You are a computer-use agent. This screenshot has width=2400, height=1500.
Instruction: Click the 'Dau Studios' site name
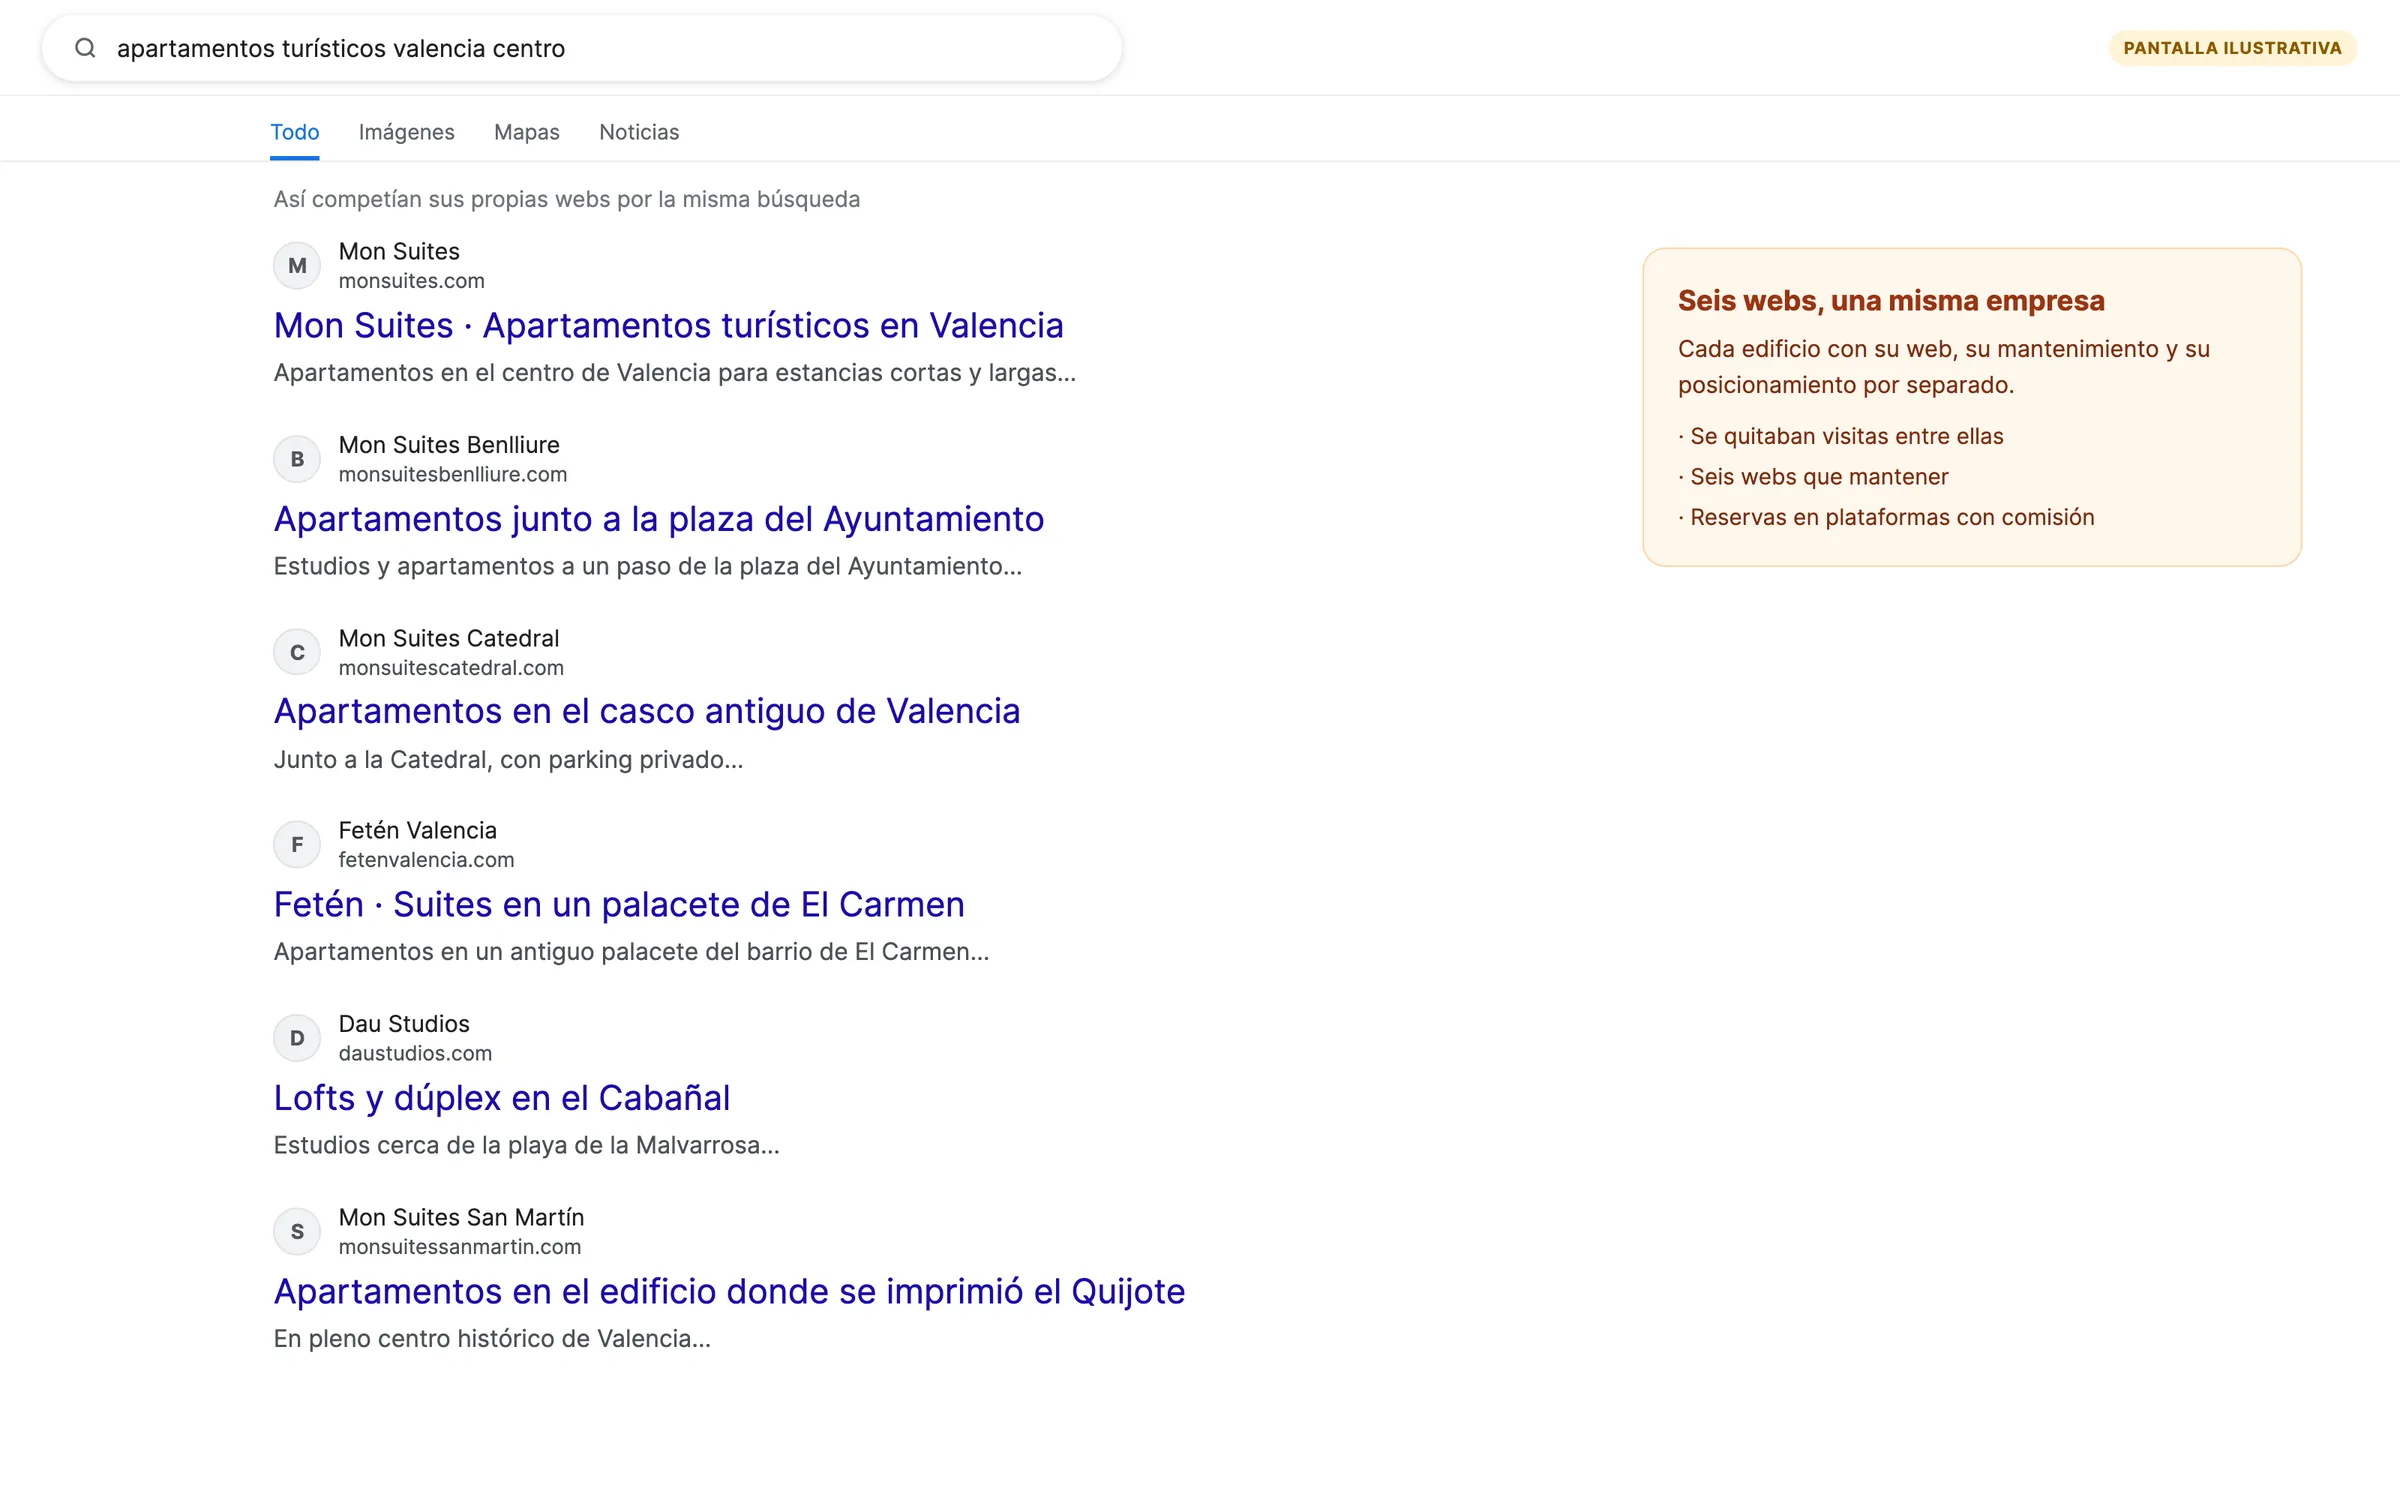click(x=404, y=1024)
